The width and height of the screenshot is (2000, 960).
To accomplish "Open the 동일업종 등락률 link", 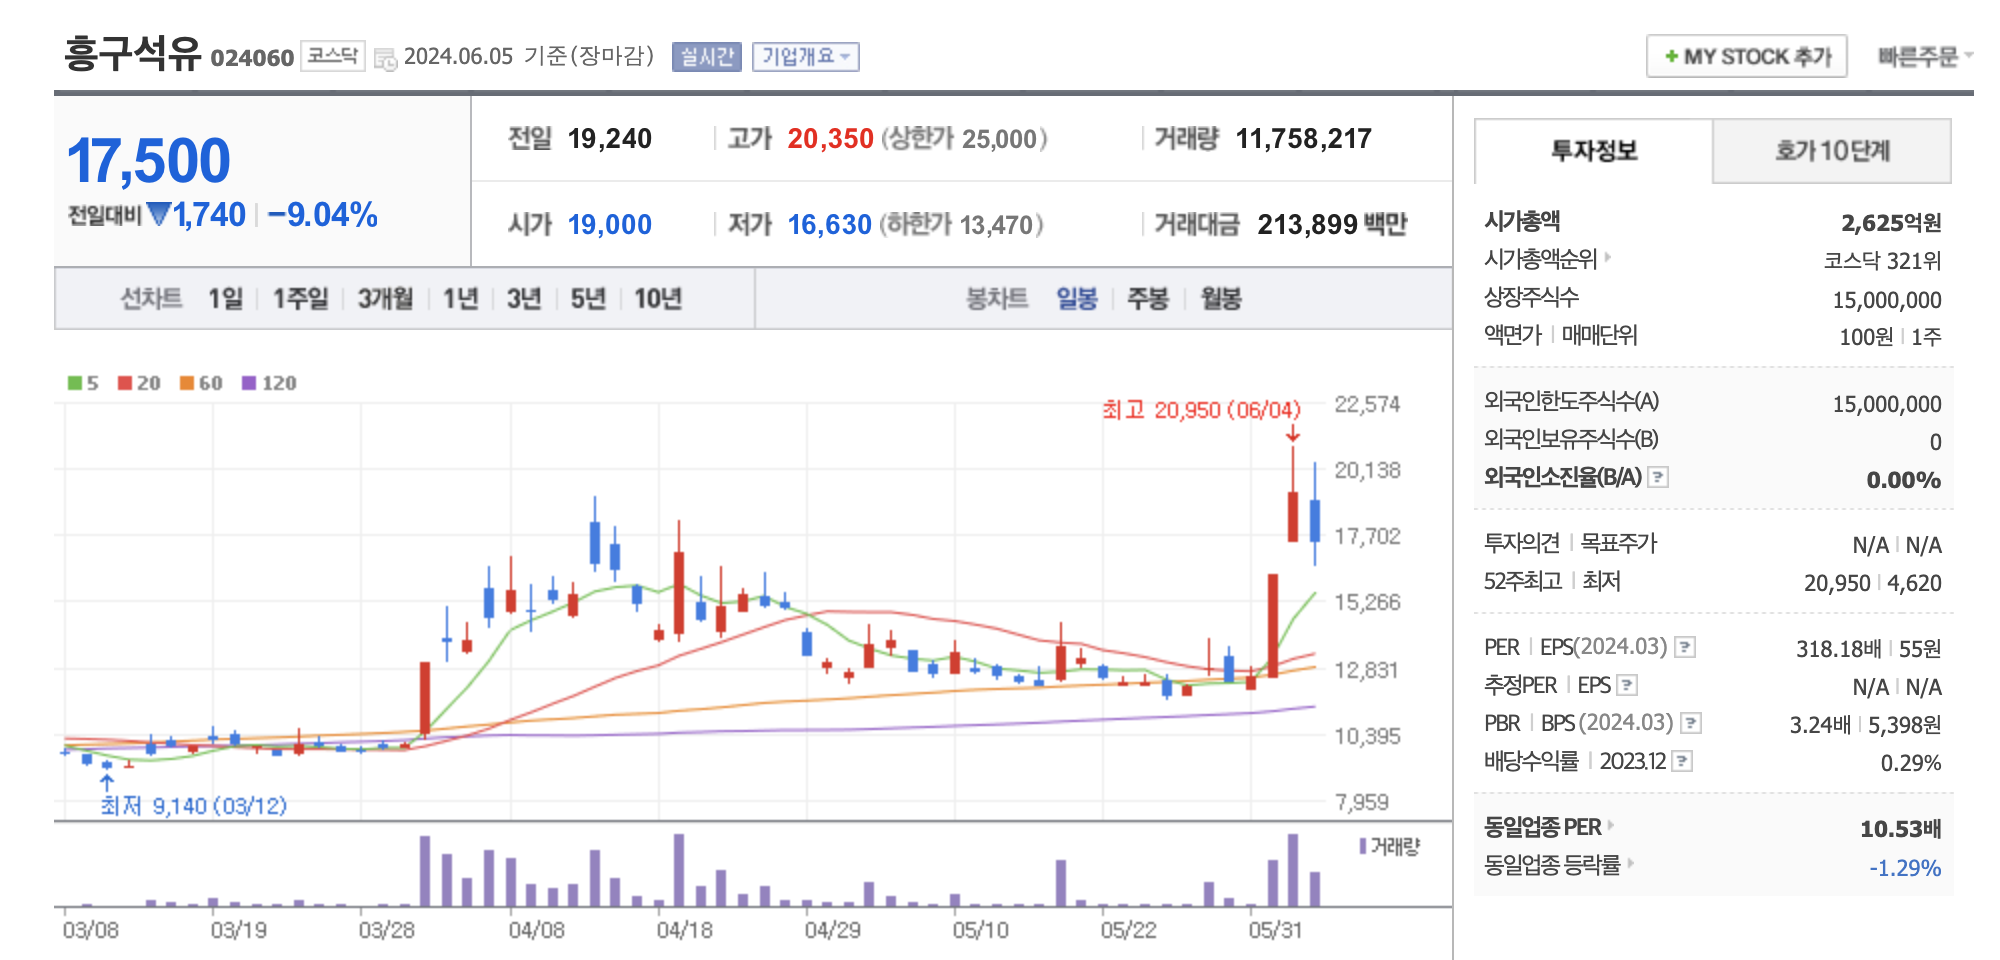I will click(x=1552, y=864).
